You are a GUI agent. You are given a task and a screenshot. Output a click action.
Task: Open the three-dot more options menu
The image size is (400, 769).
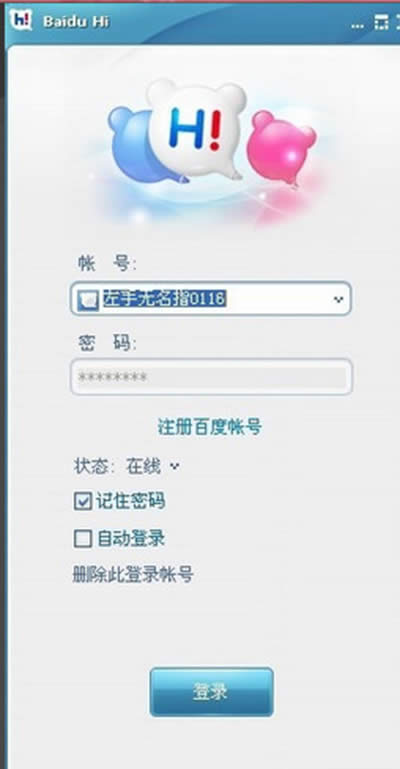[358, 26]
